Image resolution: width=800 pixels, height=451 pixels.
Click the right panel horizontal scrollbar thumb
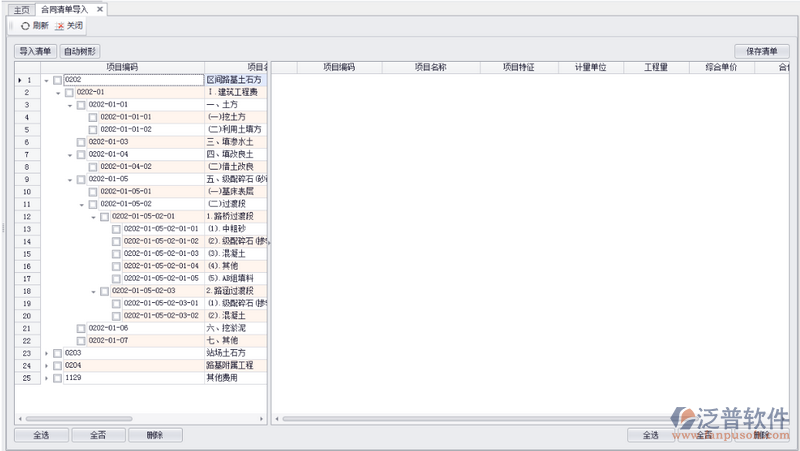(x=480, y=419)
